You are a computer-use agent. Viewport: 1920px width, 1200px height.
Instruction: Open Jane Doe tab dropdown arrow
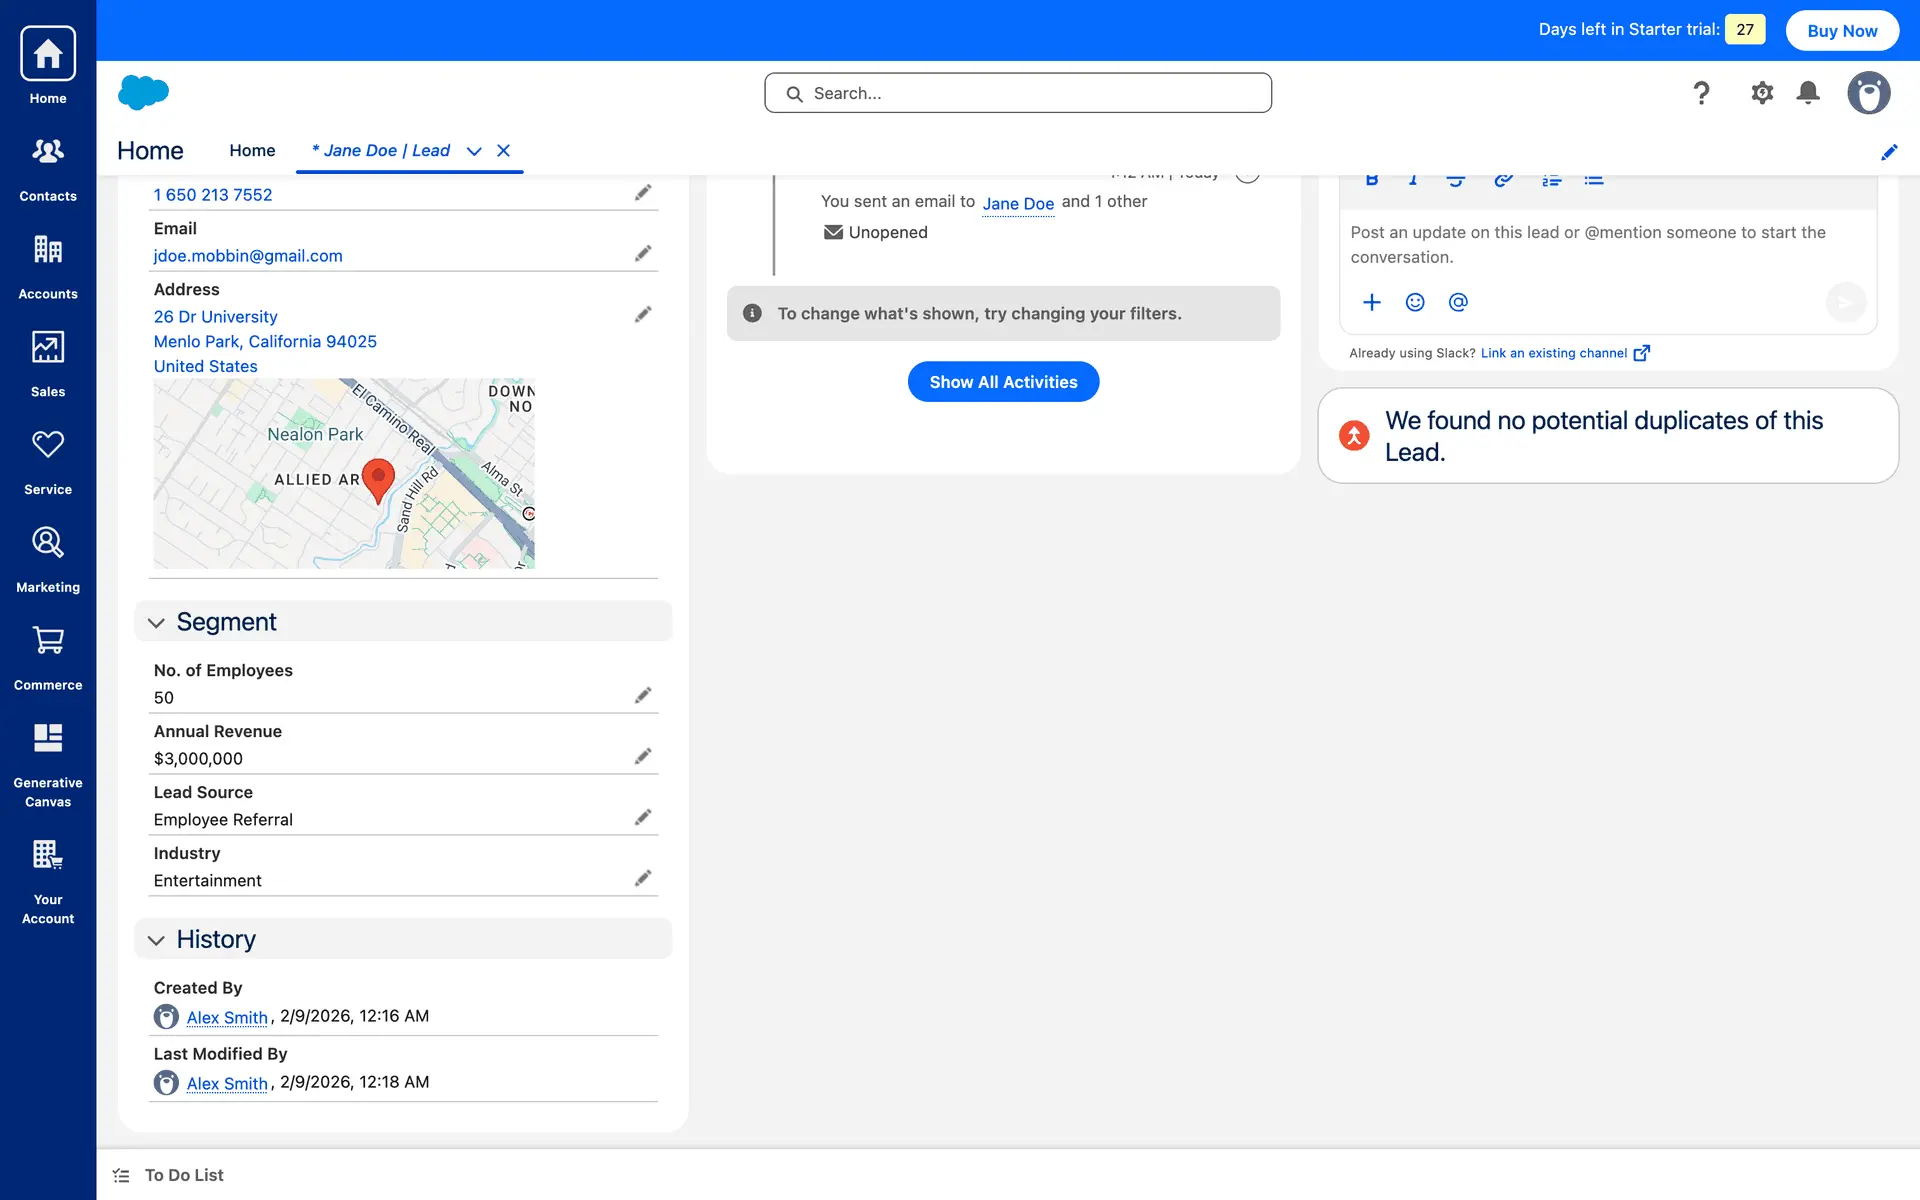474,151
